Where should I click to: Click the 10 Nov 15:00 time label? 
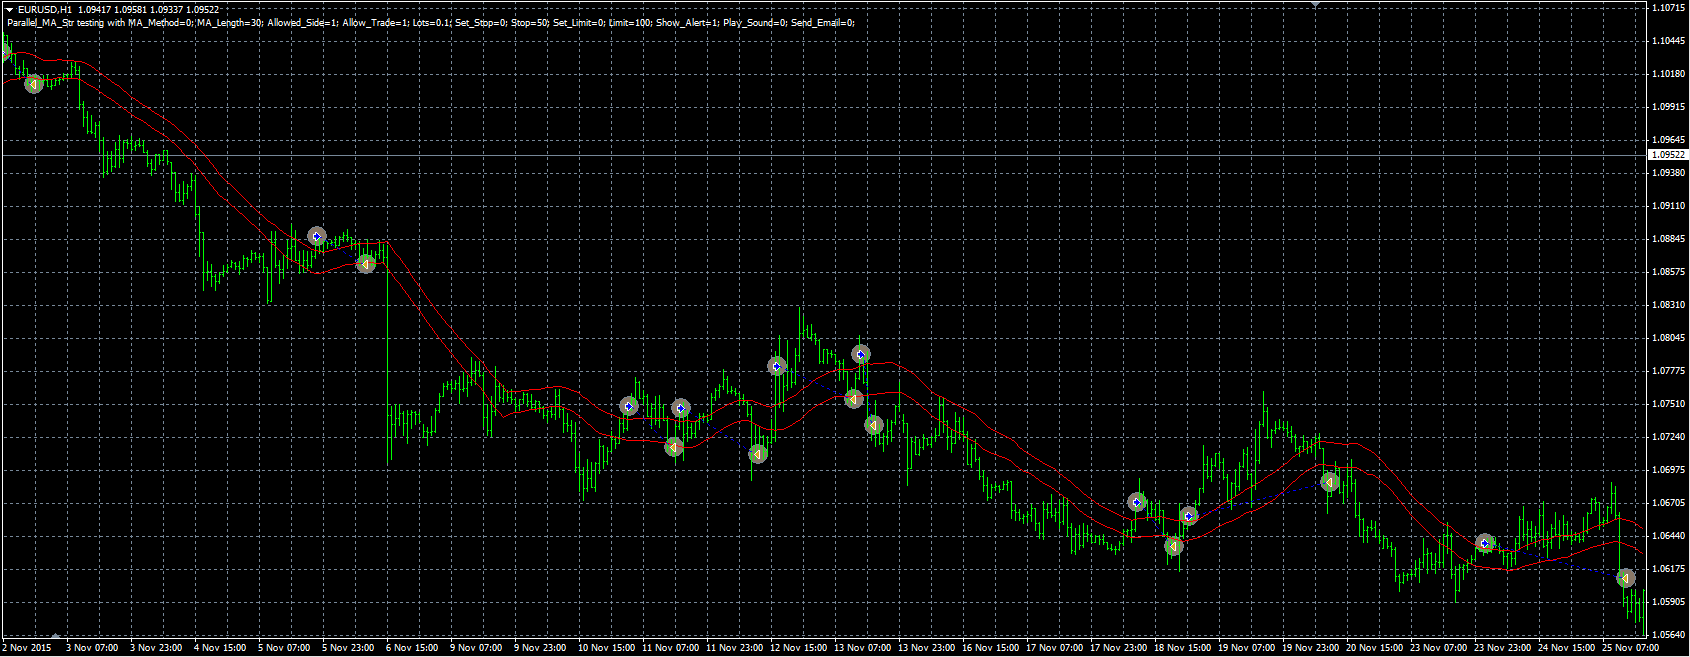(606, 648)
